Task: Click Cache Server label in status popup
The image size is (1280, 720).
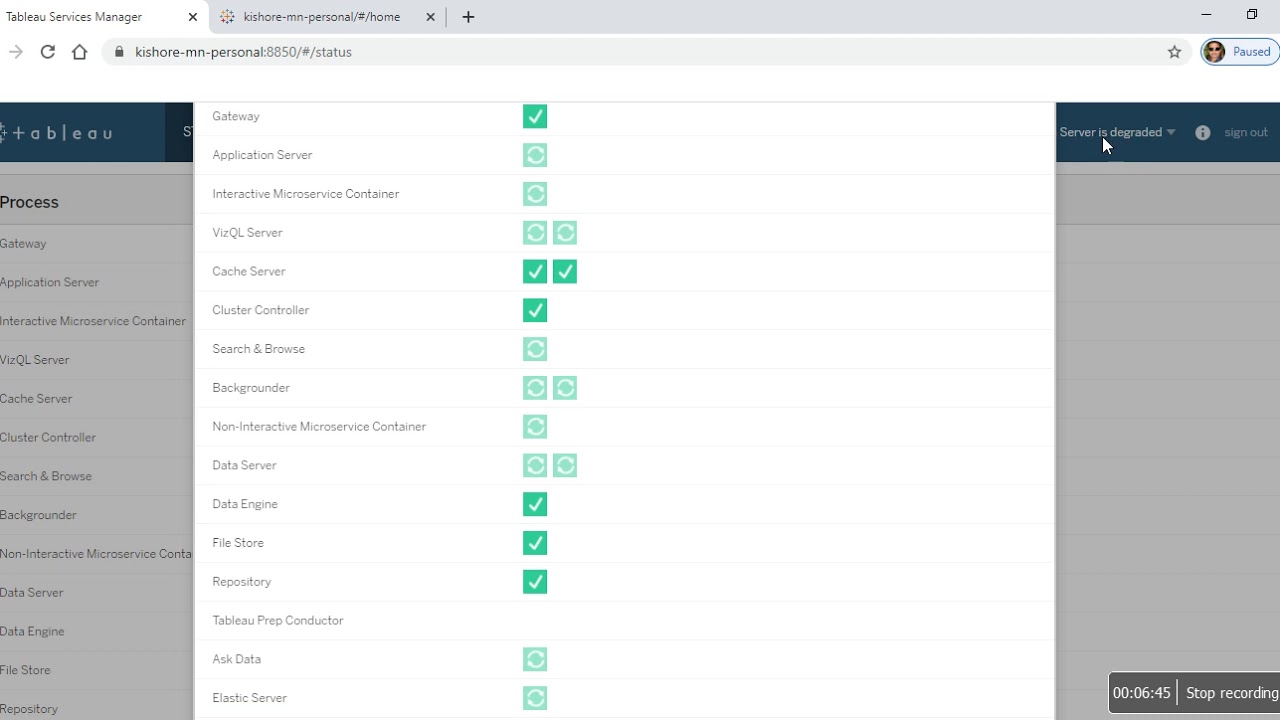Action: tap(249, 272)
